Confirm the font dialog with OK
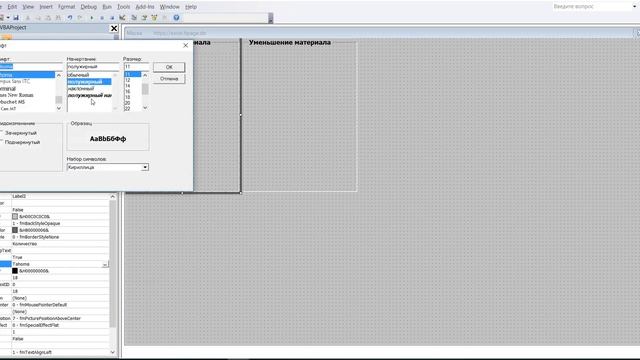The width and height of the screenshot is (640, 360). [x=169, y=67]
